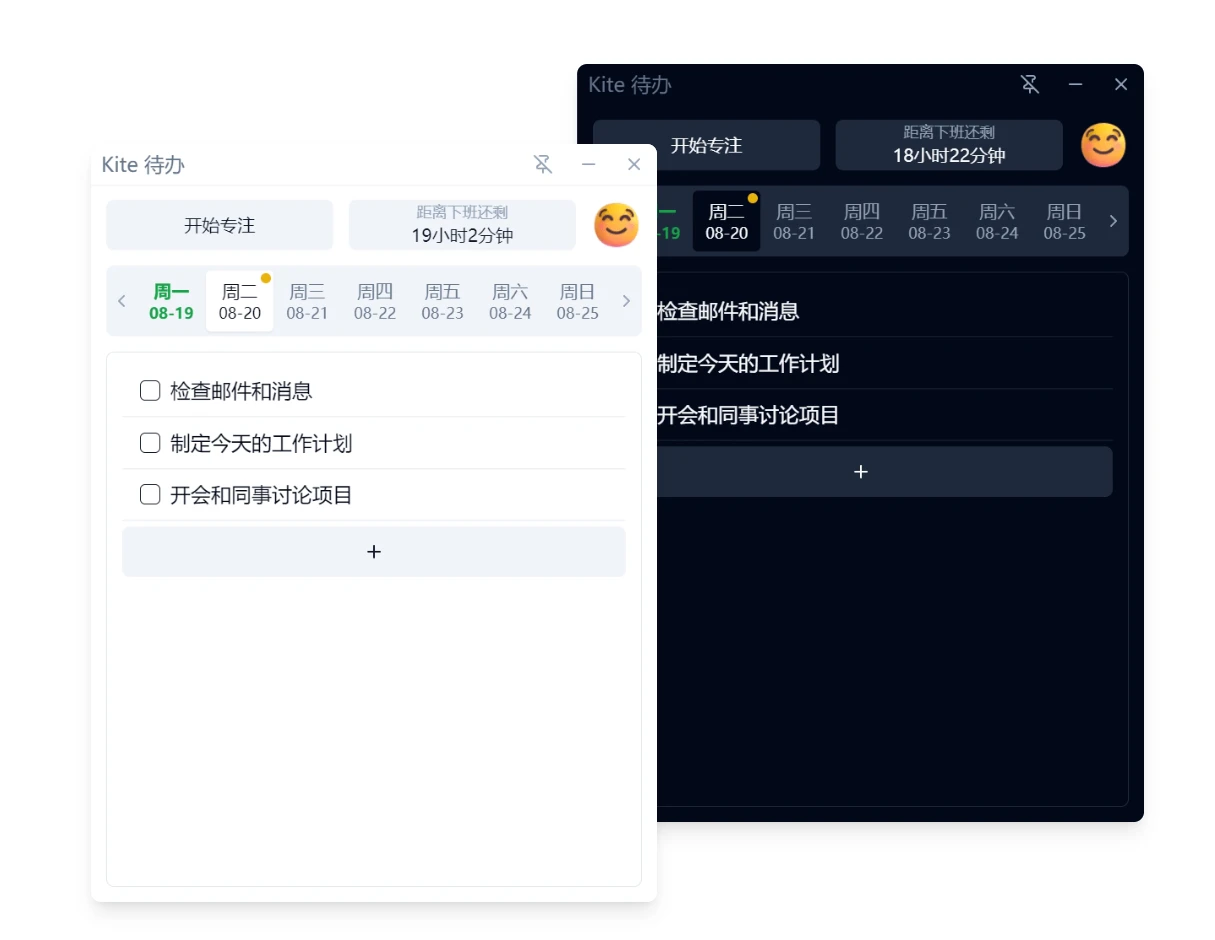Close the light Kite window

634,165
